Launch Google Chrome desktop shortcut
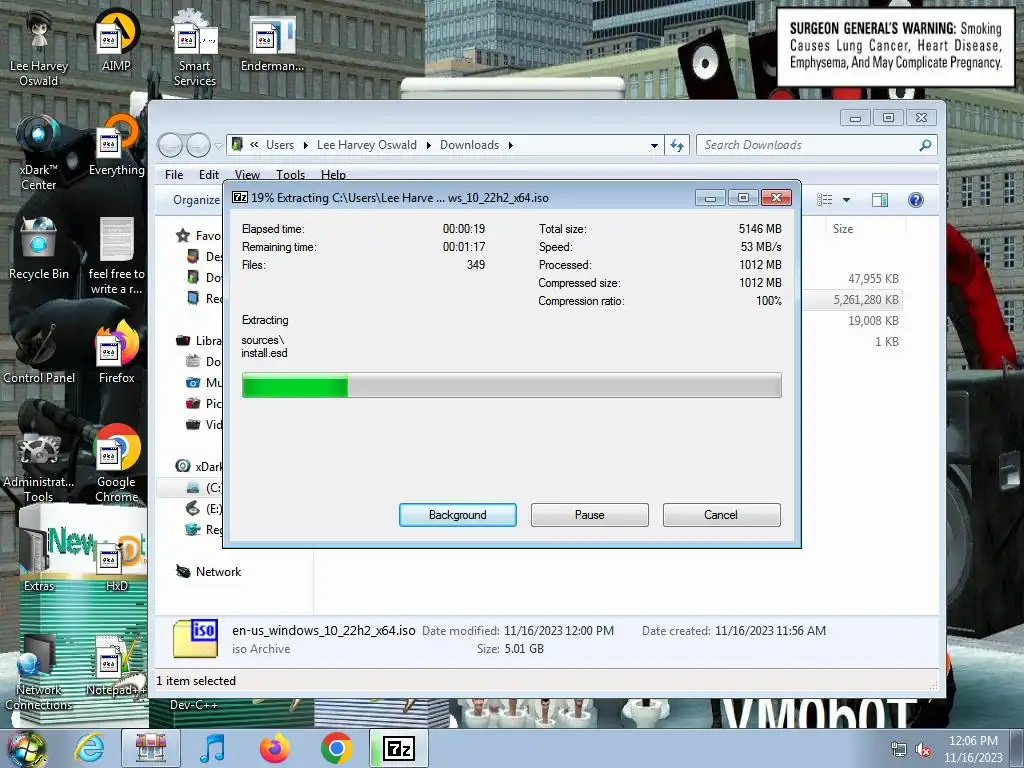Screen dimensions: 1024x768 116,464
